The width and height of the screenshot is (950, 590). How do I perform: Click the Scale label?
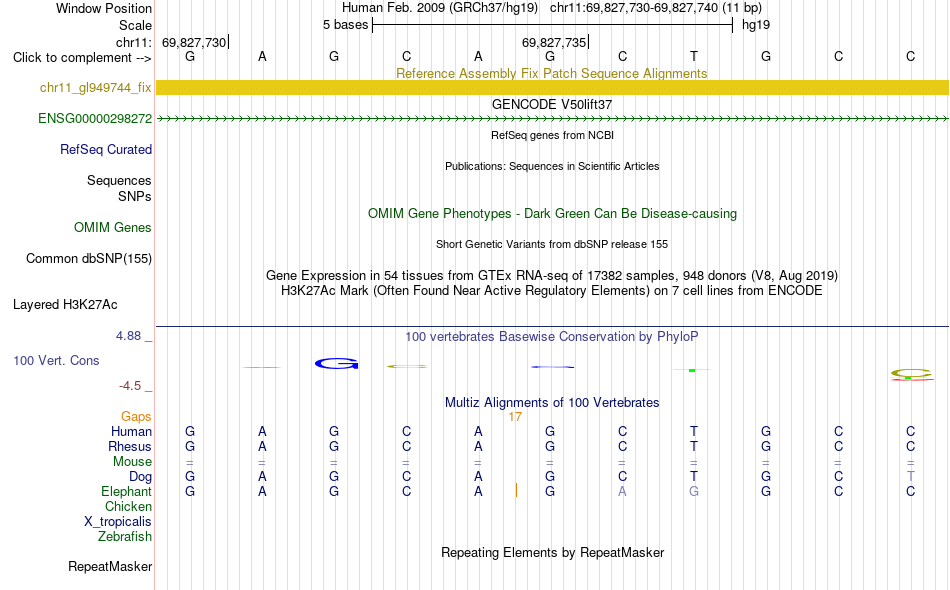(135, 25)
